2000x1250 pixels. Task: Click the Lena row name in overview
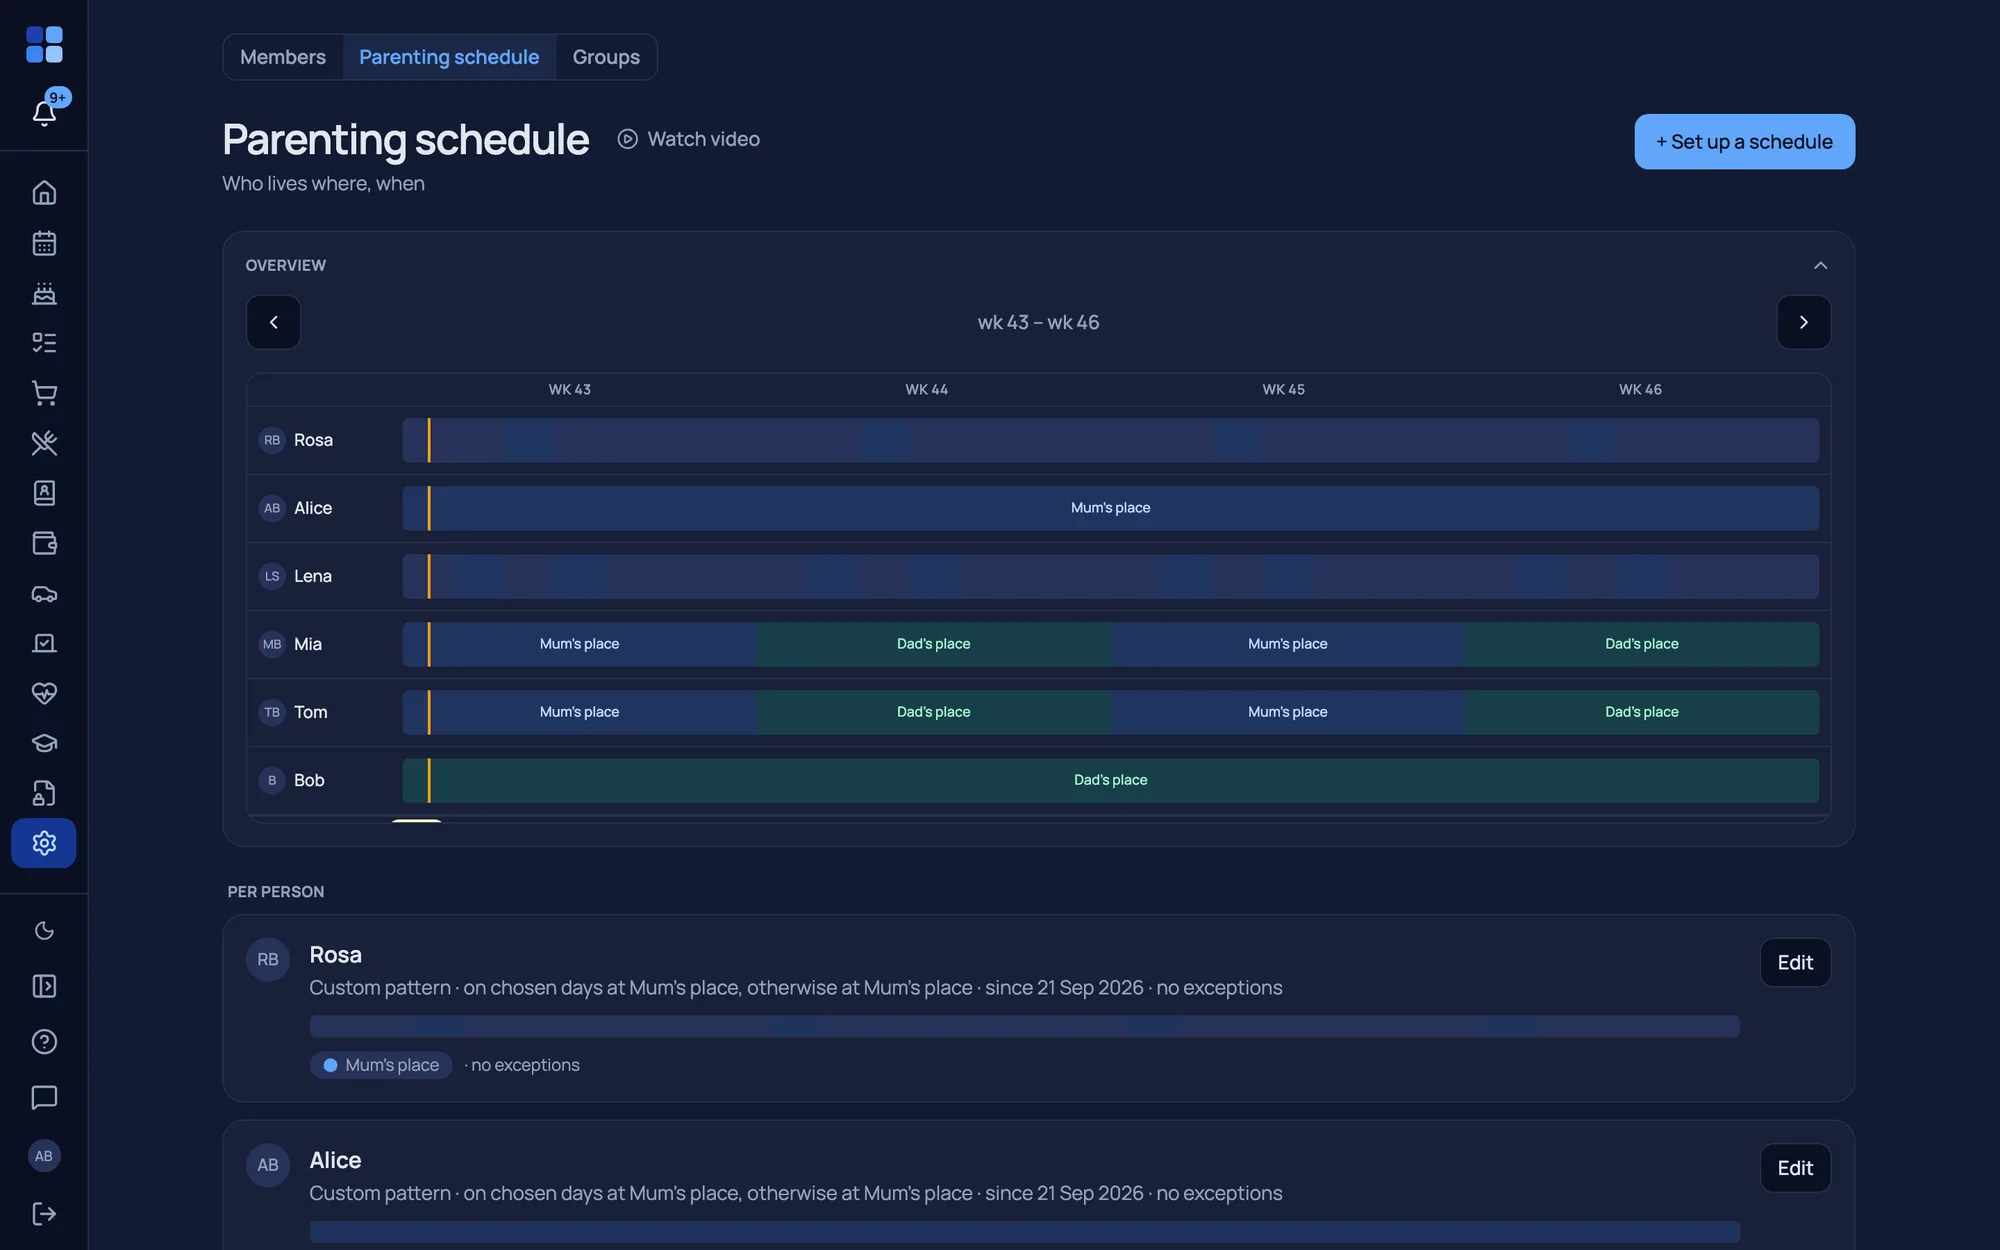click(x=313, y=576)
